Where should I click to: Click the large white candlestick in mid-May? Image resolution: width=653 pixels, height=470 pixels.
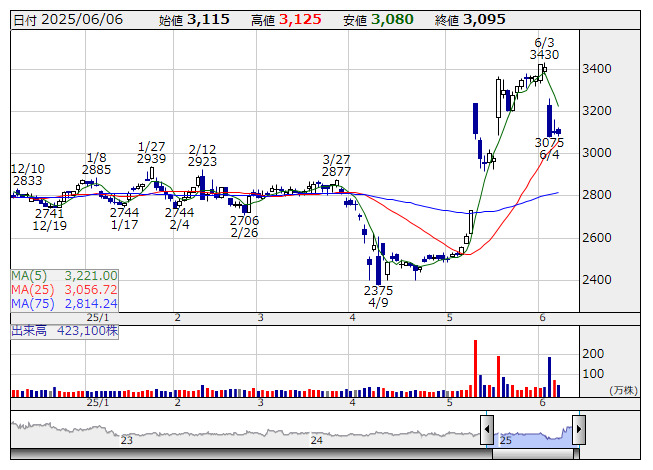[498, 99]
